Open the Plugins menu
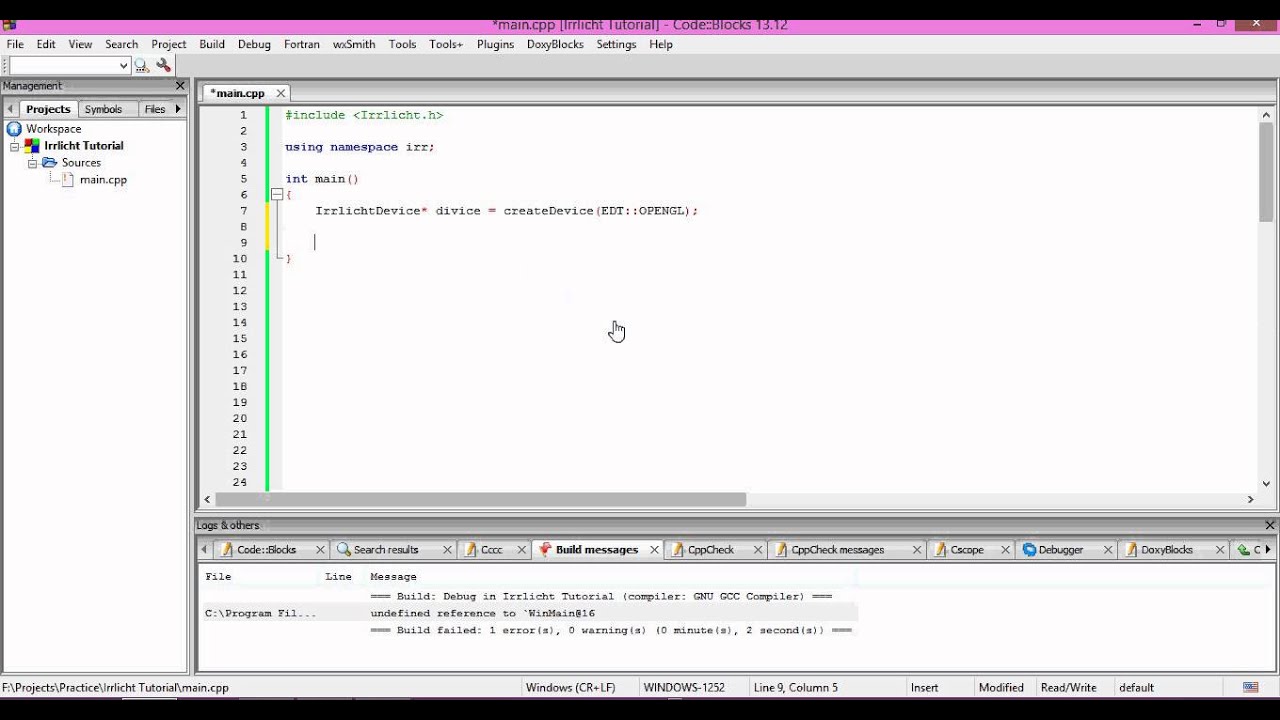Image resolution: width=1280 pixels, height=720 pixels. tap(495, 44)
